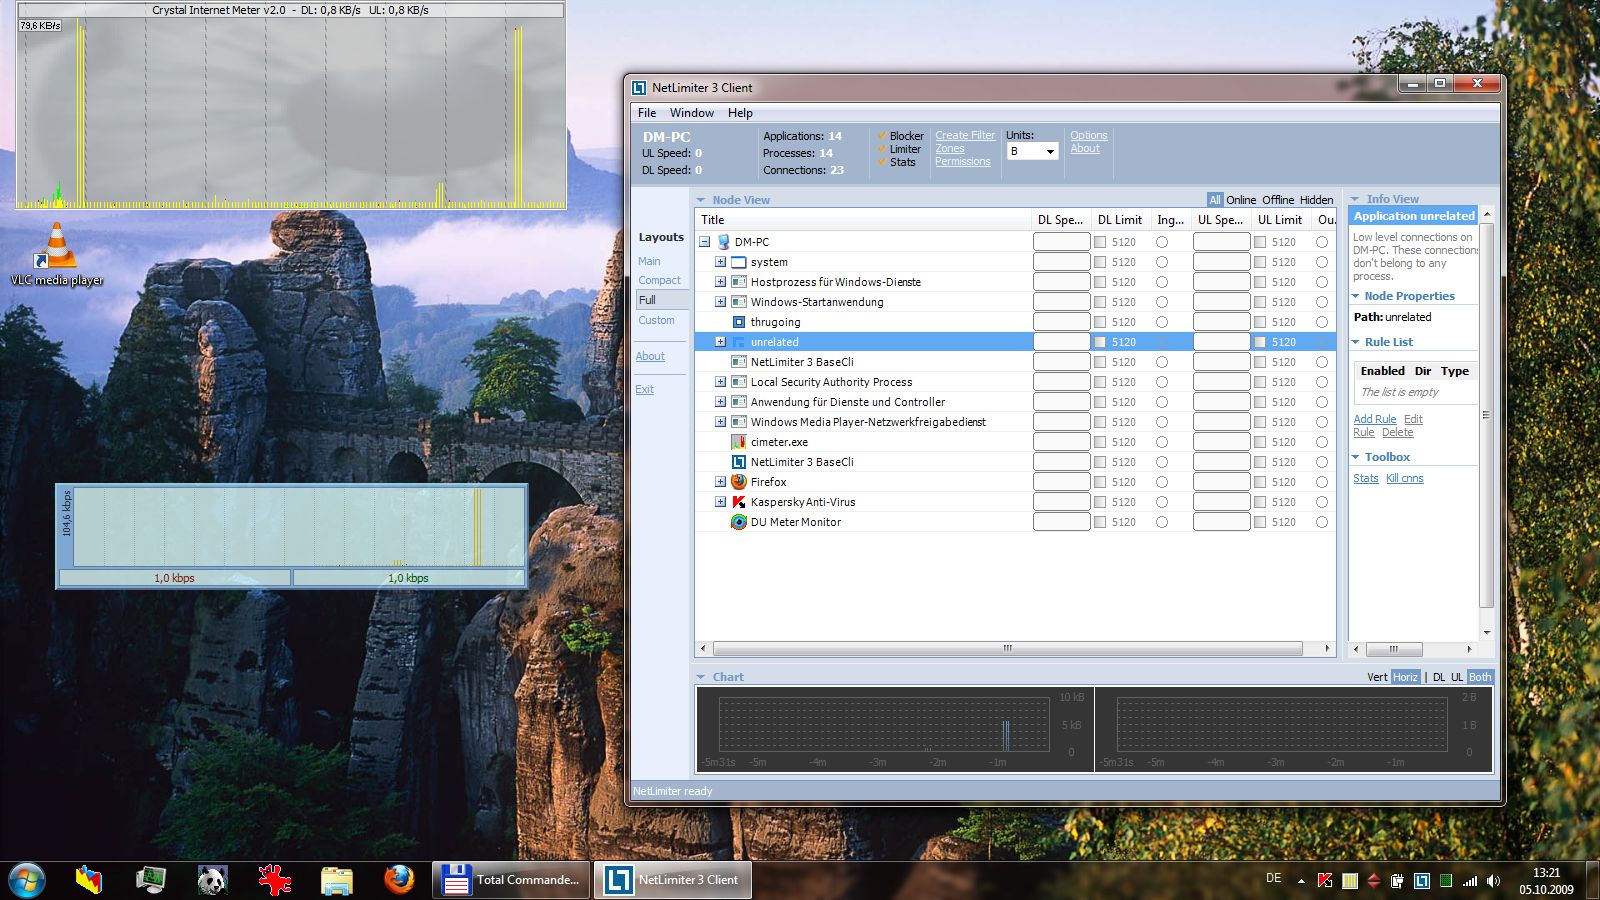Collapse the Chart panel
1600x900 pixels.
[701, 677]
